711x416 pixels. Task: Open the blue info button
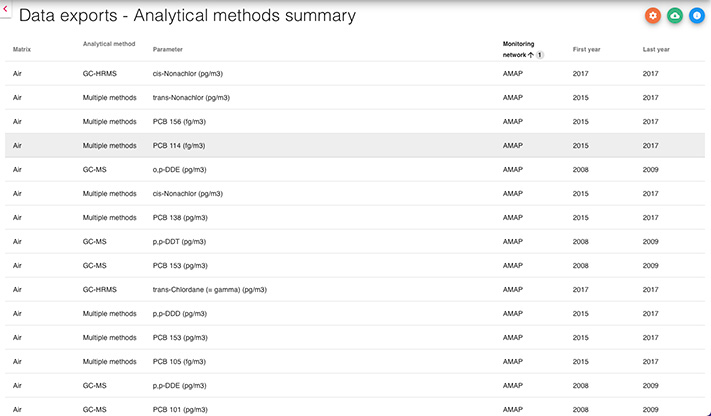[x=696, y=16]
